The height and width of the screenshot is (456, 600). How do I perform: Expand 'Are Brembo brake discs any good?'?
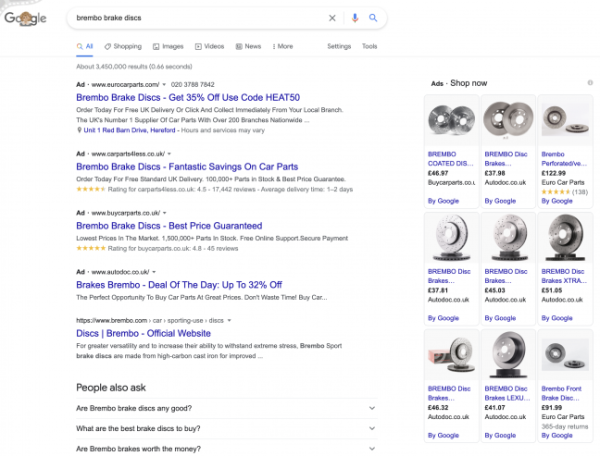[x=225, y=408]
